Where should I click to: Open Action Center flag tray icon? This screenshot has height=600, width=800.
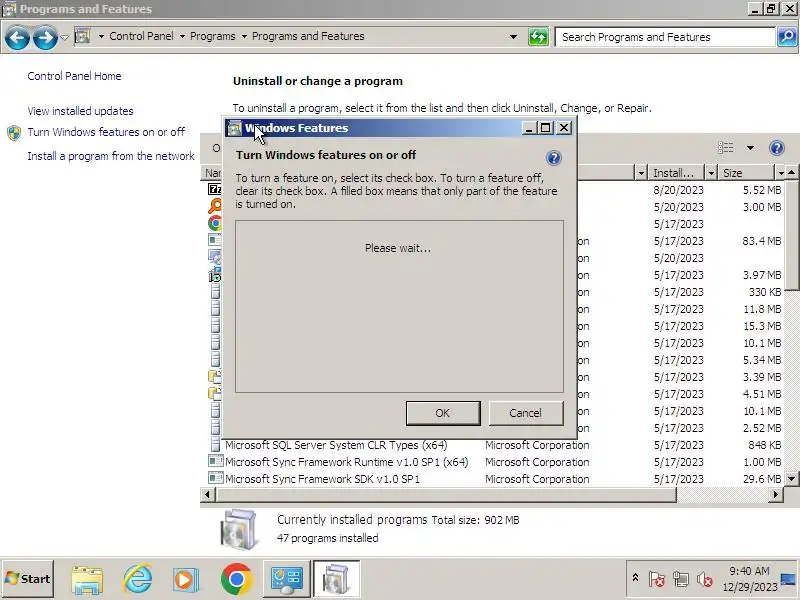coord(657,579)
